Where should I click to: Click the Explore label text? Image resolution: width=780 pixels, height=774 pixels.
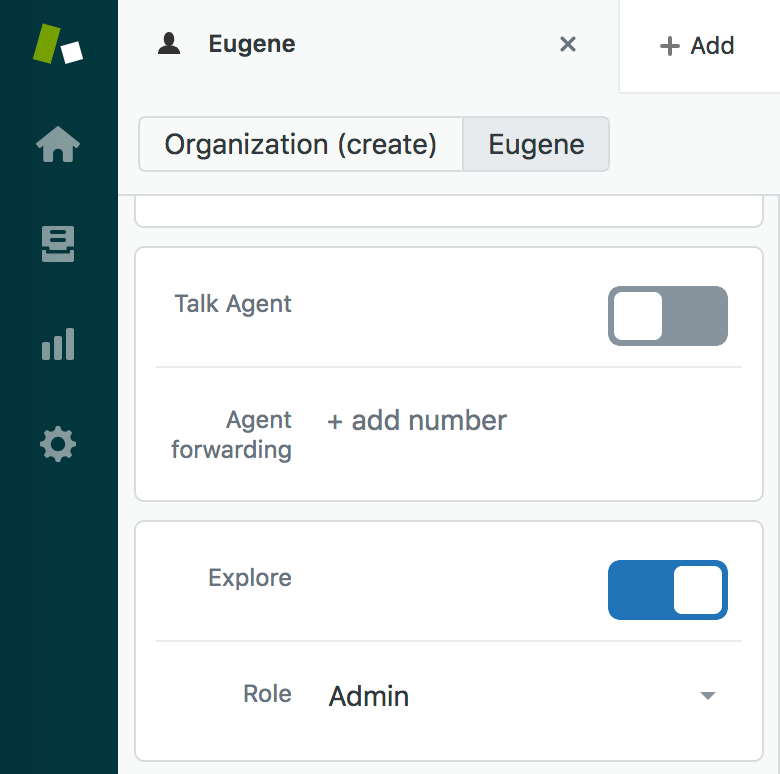250,578
